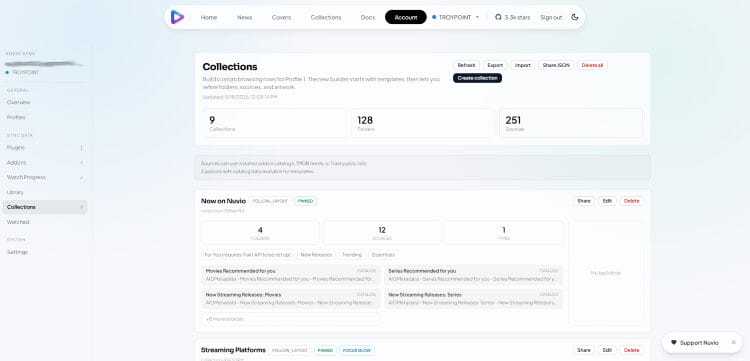Click the No backdrop placeholder

tap(606, 273)
